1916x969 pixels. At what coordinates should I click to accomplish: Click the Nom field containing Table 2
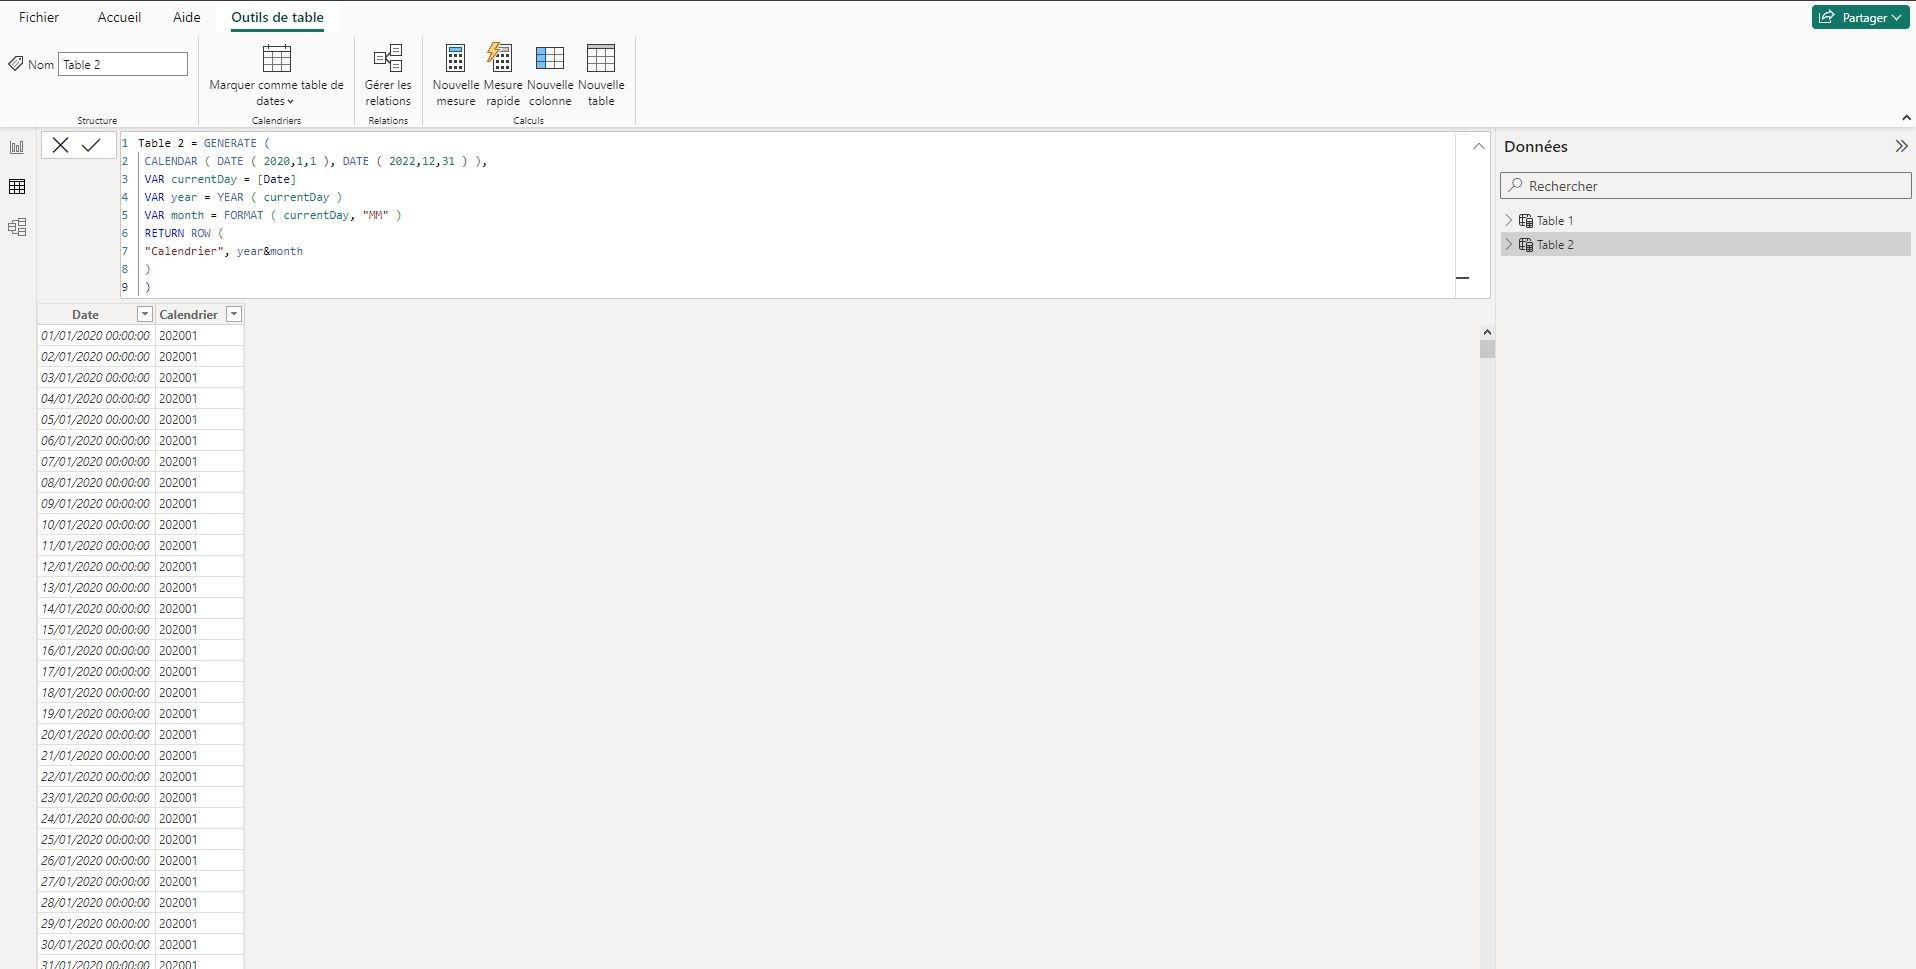[x=123, y=64]
